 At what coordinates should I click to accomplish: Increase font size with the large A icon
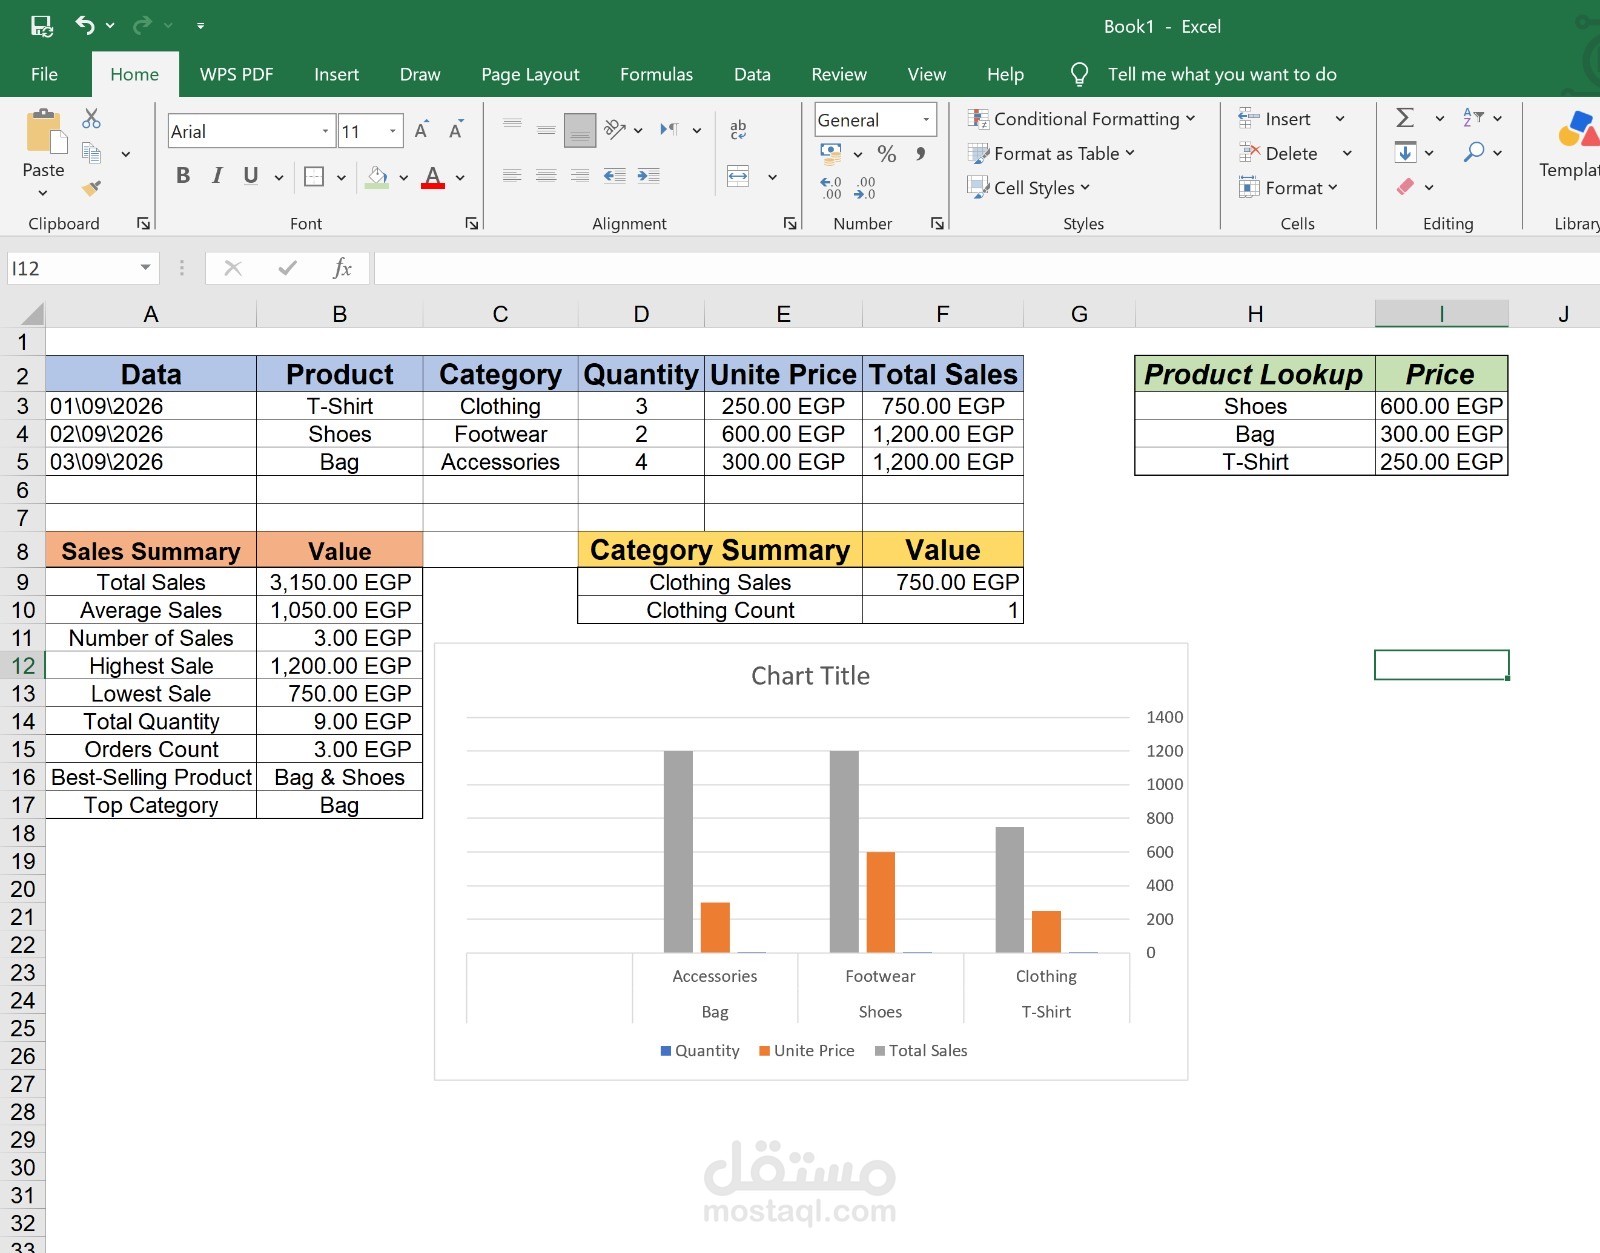[421, 130]
